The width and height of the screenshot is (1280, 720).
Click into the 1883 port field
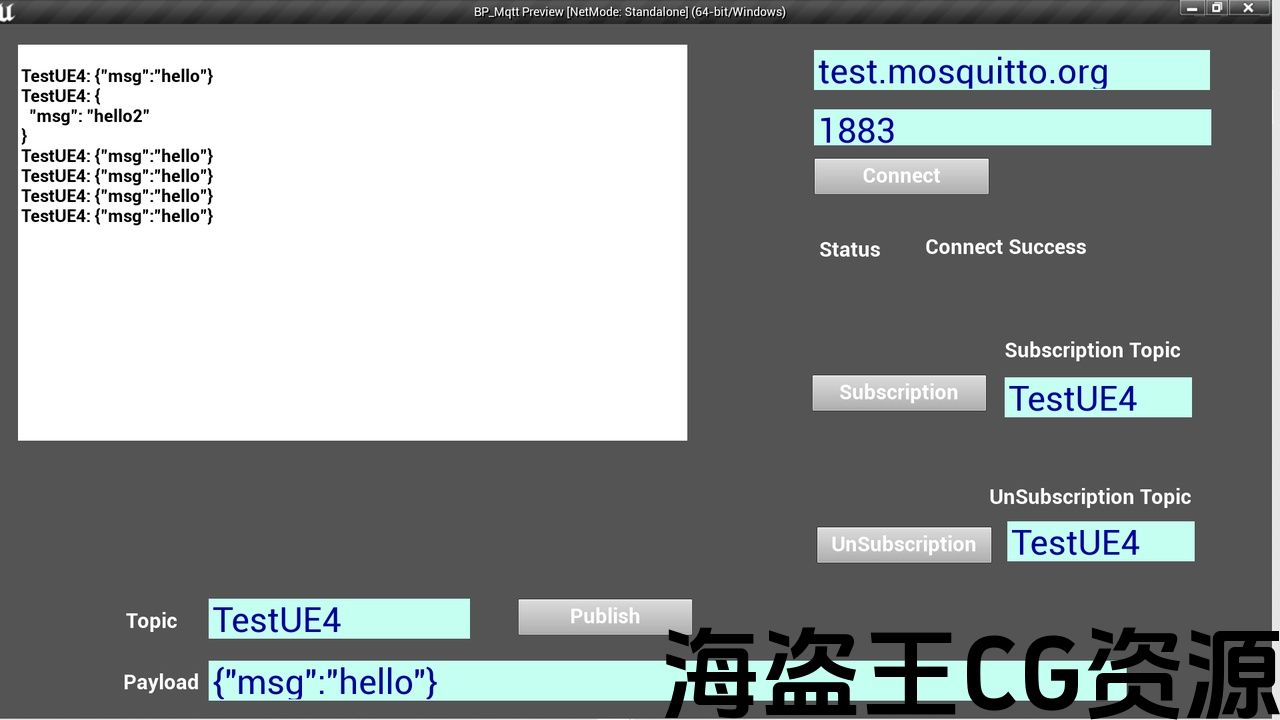(1011, 129)
